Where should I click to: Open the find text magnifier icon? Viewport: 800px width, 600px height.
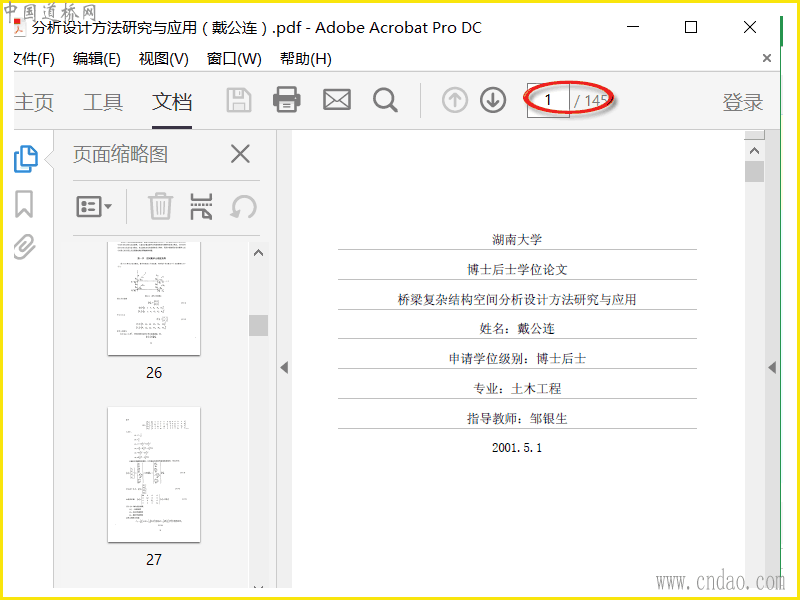385,100
